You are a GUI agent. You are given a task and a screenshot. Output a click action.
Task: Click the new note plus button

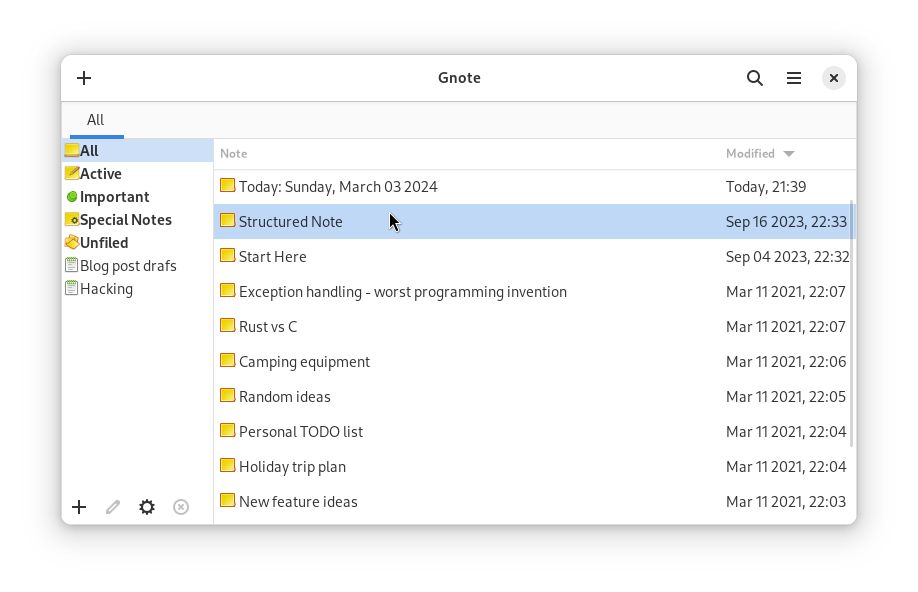pos(84,78)
